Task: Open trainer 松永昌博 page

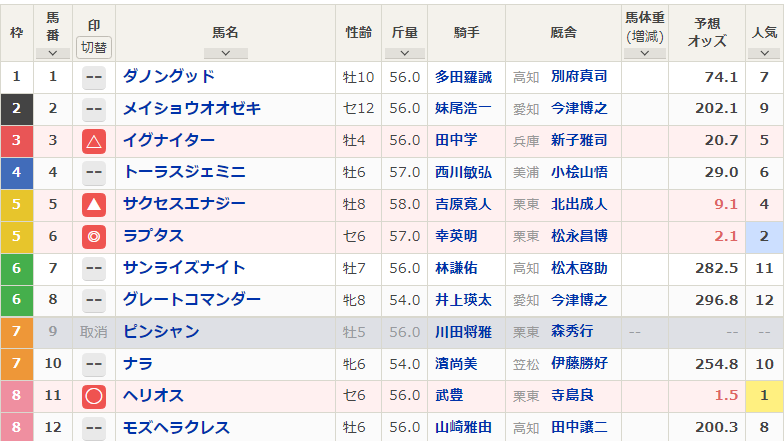Action: point(579,236)
